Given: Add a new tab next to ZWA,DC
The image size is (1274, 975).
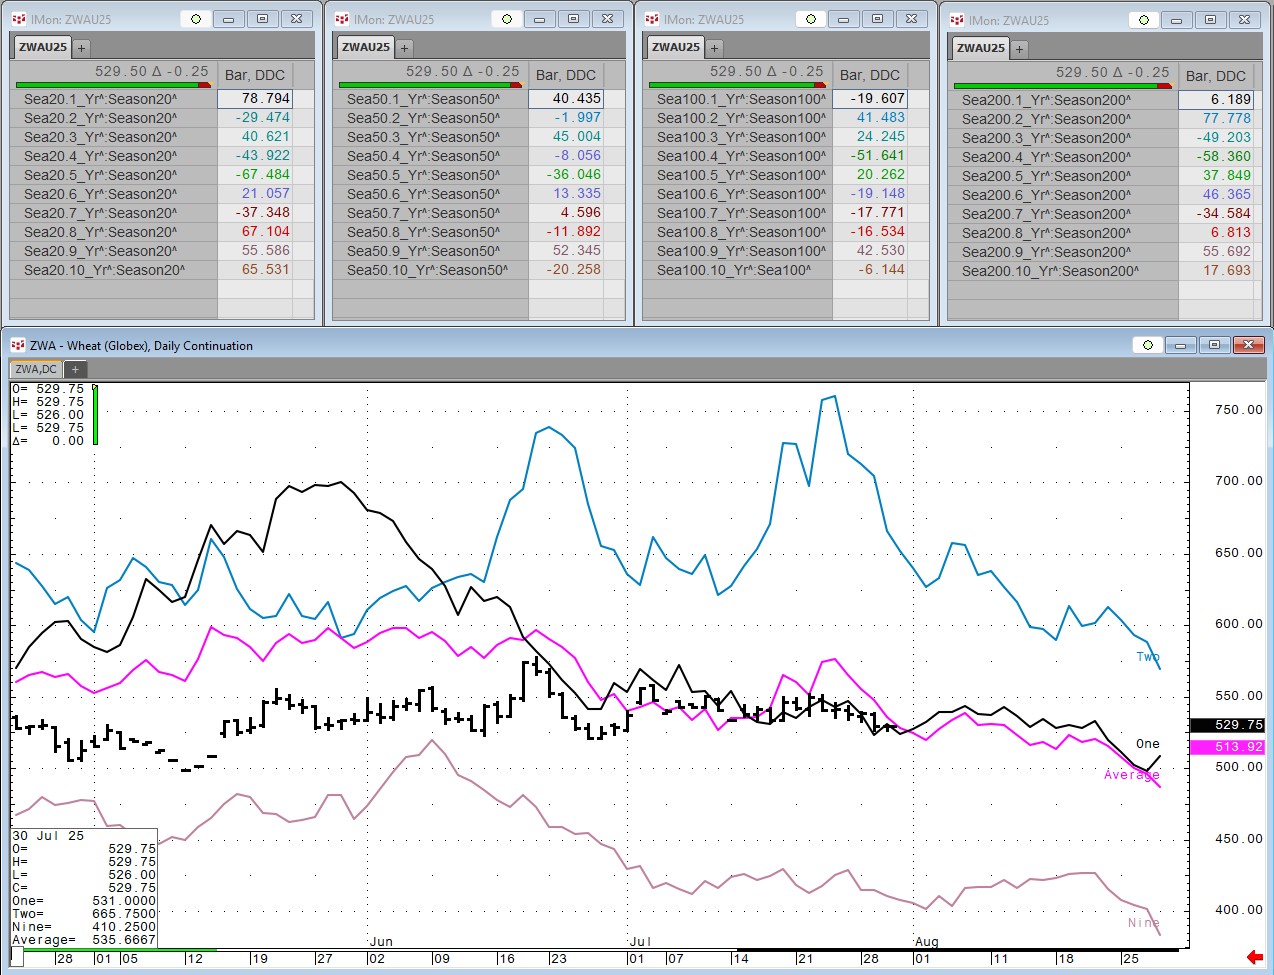Looking at the screenshot, I should [x=75, y=369].
